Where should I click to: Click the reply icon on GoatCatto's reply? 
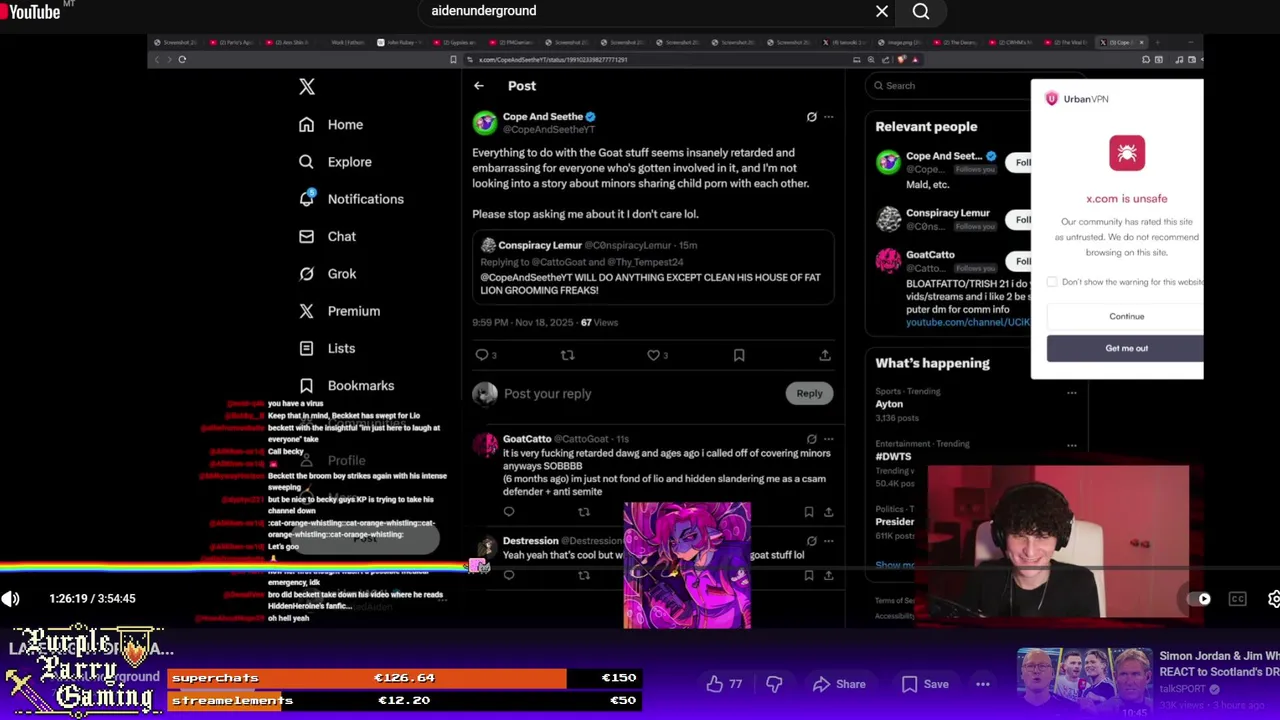[509, 512]
